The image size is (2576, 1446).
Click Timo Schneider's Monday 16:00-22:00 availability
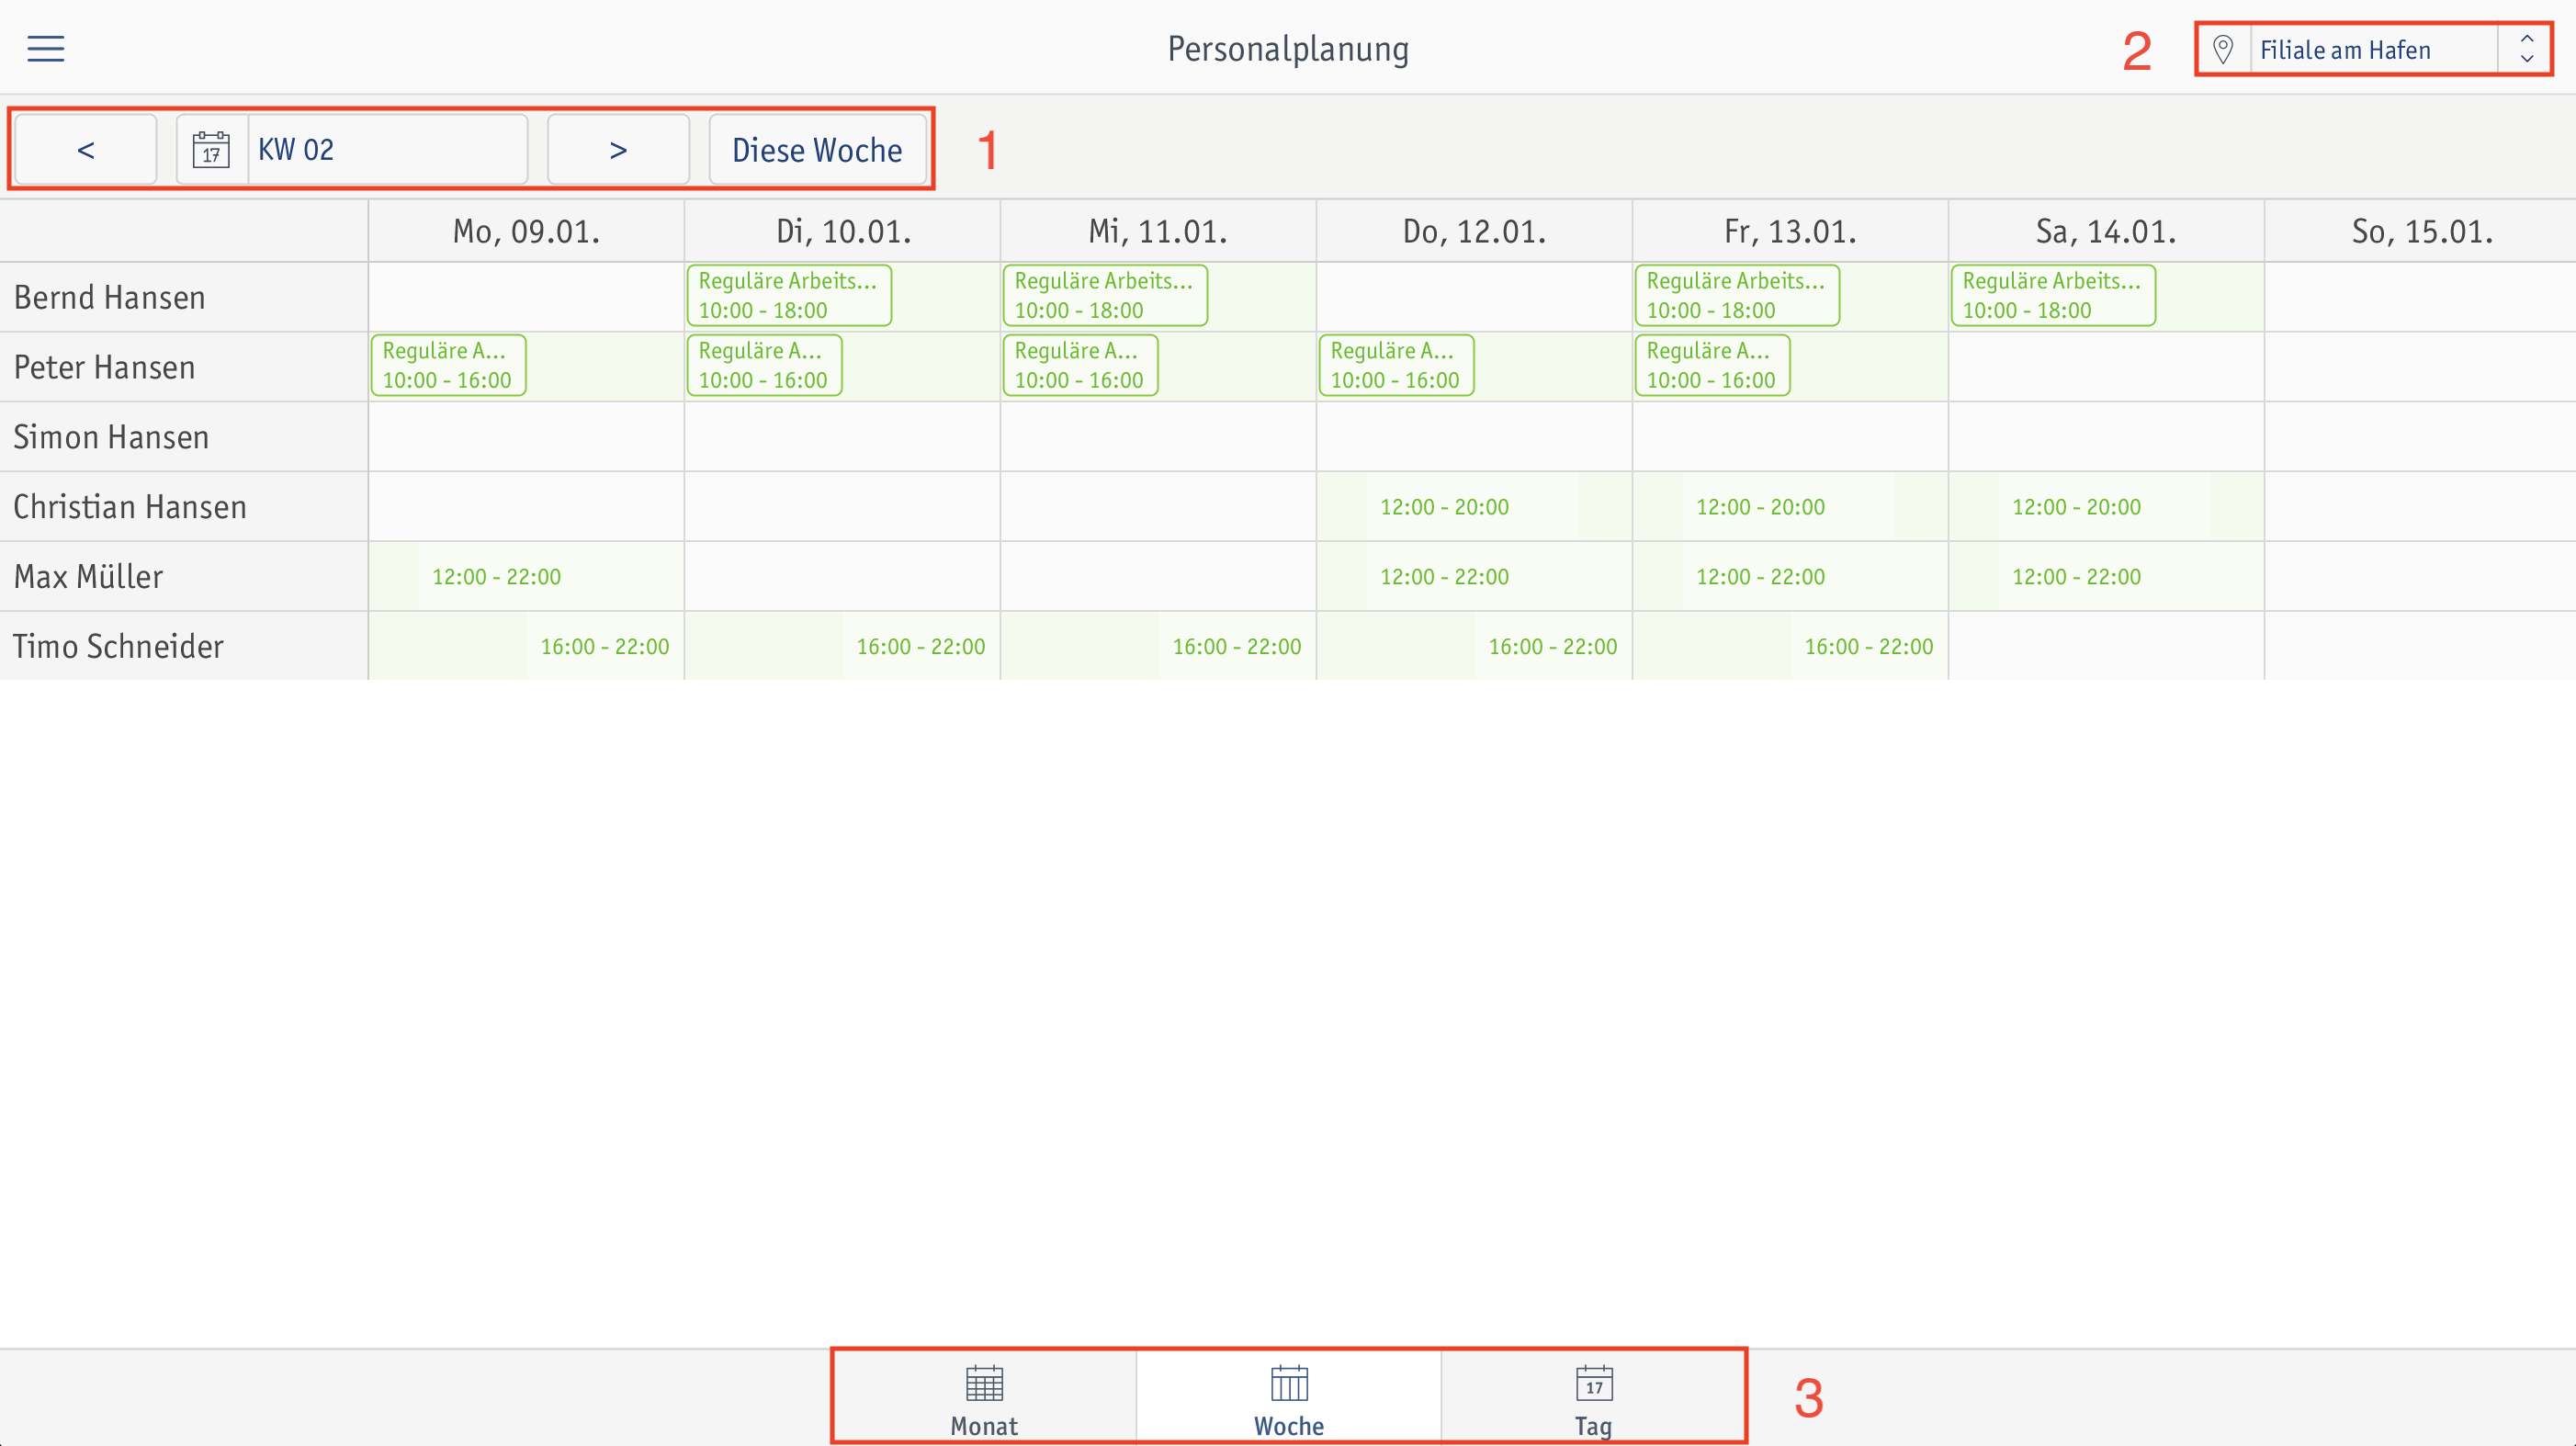(605, 647)
